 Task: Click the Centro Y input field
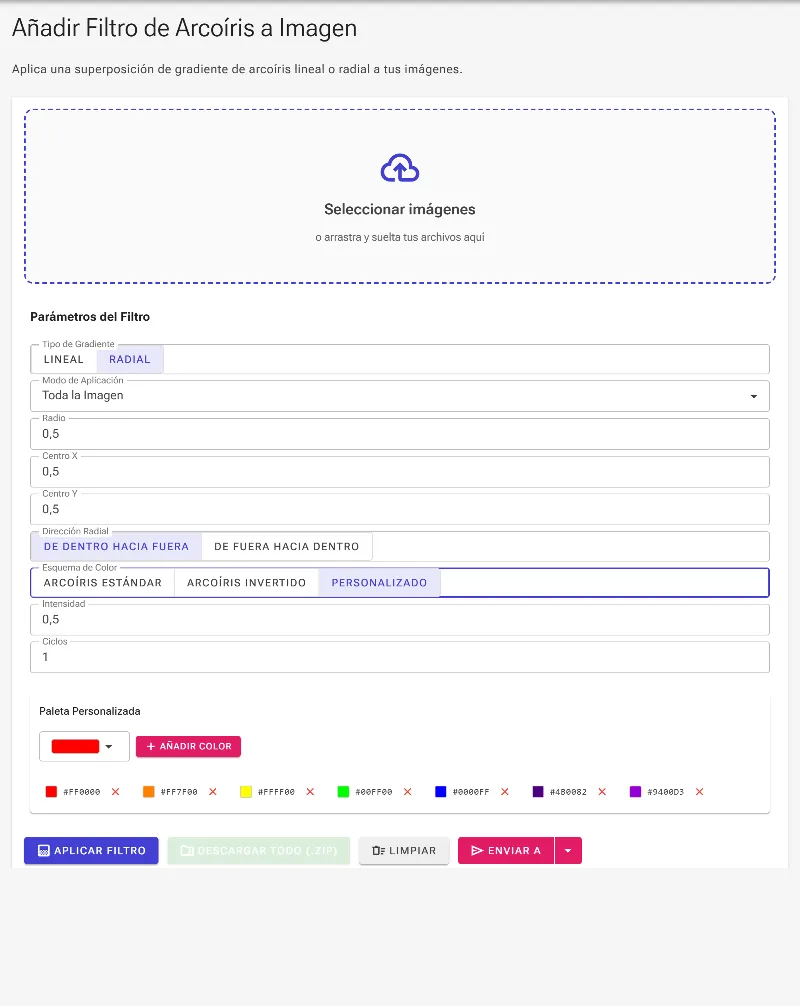point(400,509)
